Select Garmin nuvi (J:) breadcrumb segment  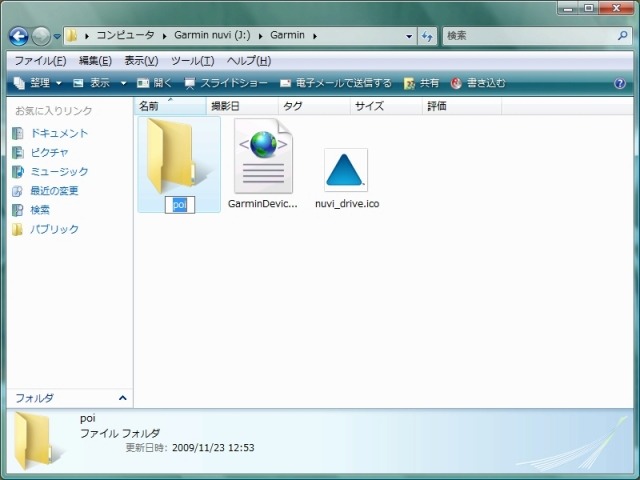212,35
